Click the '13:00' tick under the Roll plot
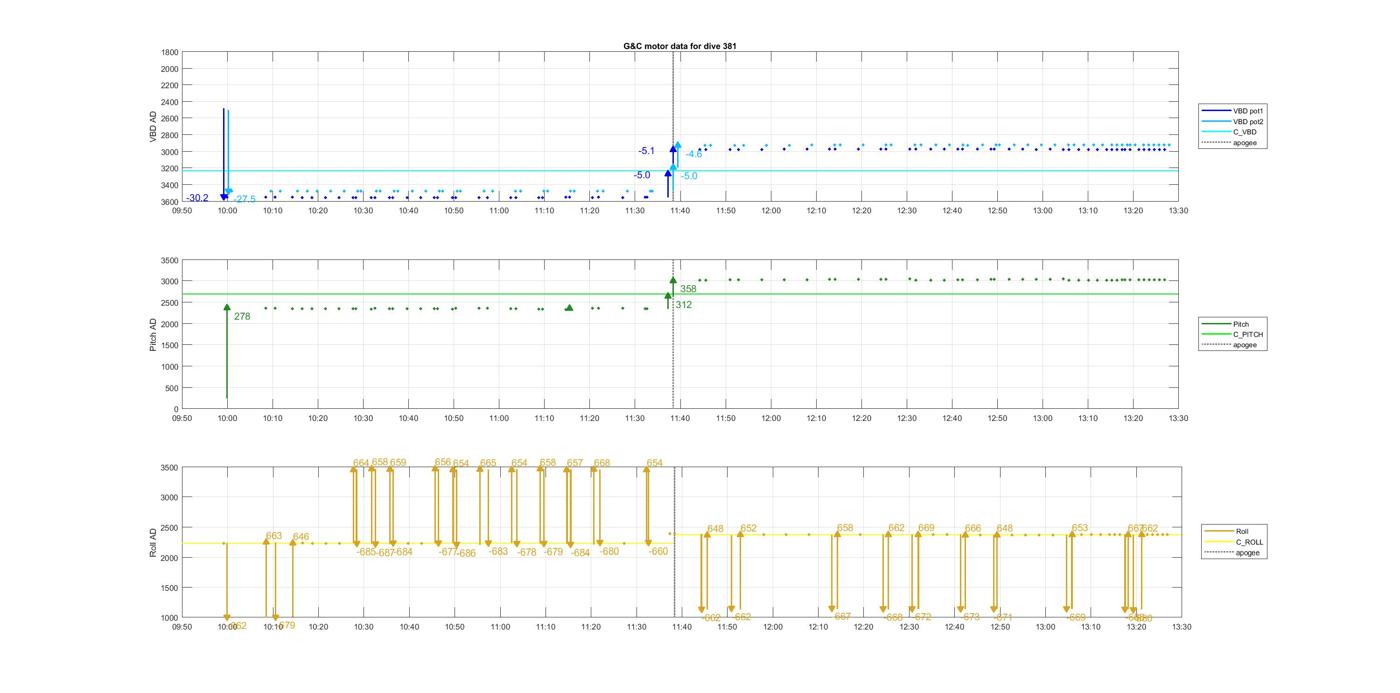 point(1044,627)
